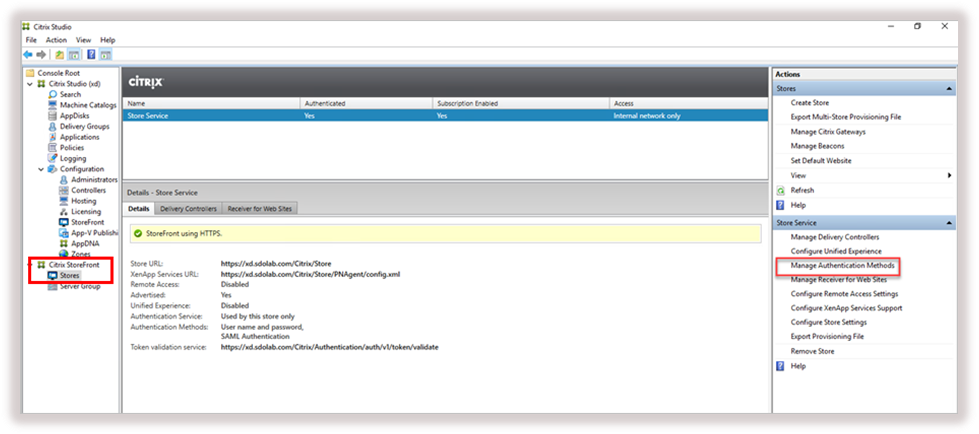979x434 pixels.
Task: Click Remove Store action
Action: pyautogui.click(x=812, y=352)
